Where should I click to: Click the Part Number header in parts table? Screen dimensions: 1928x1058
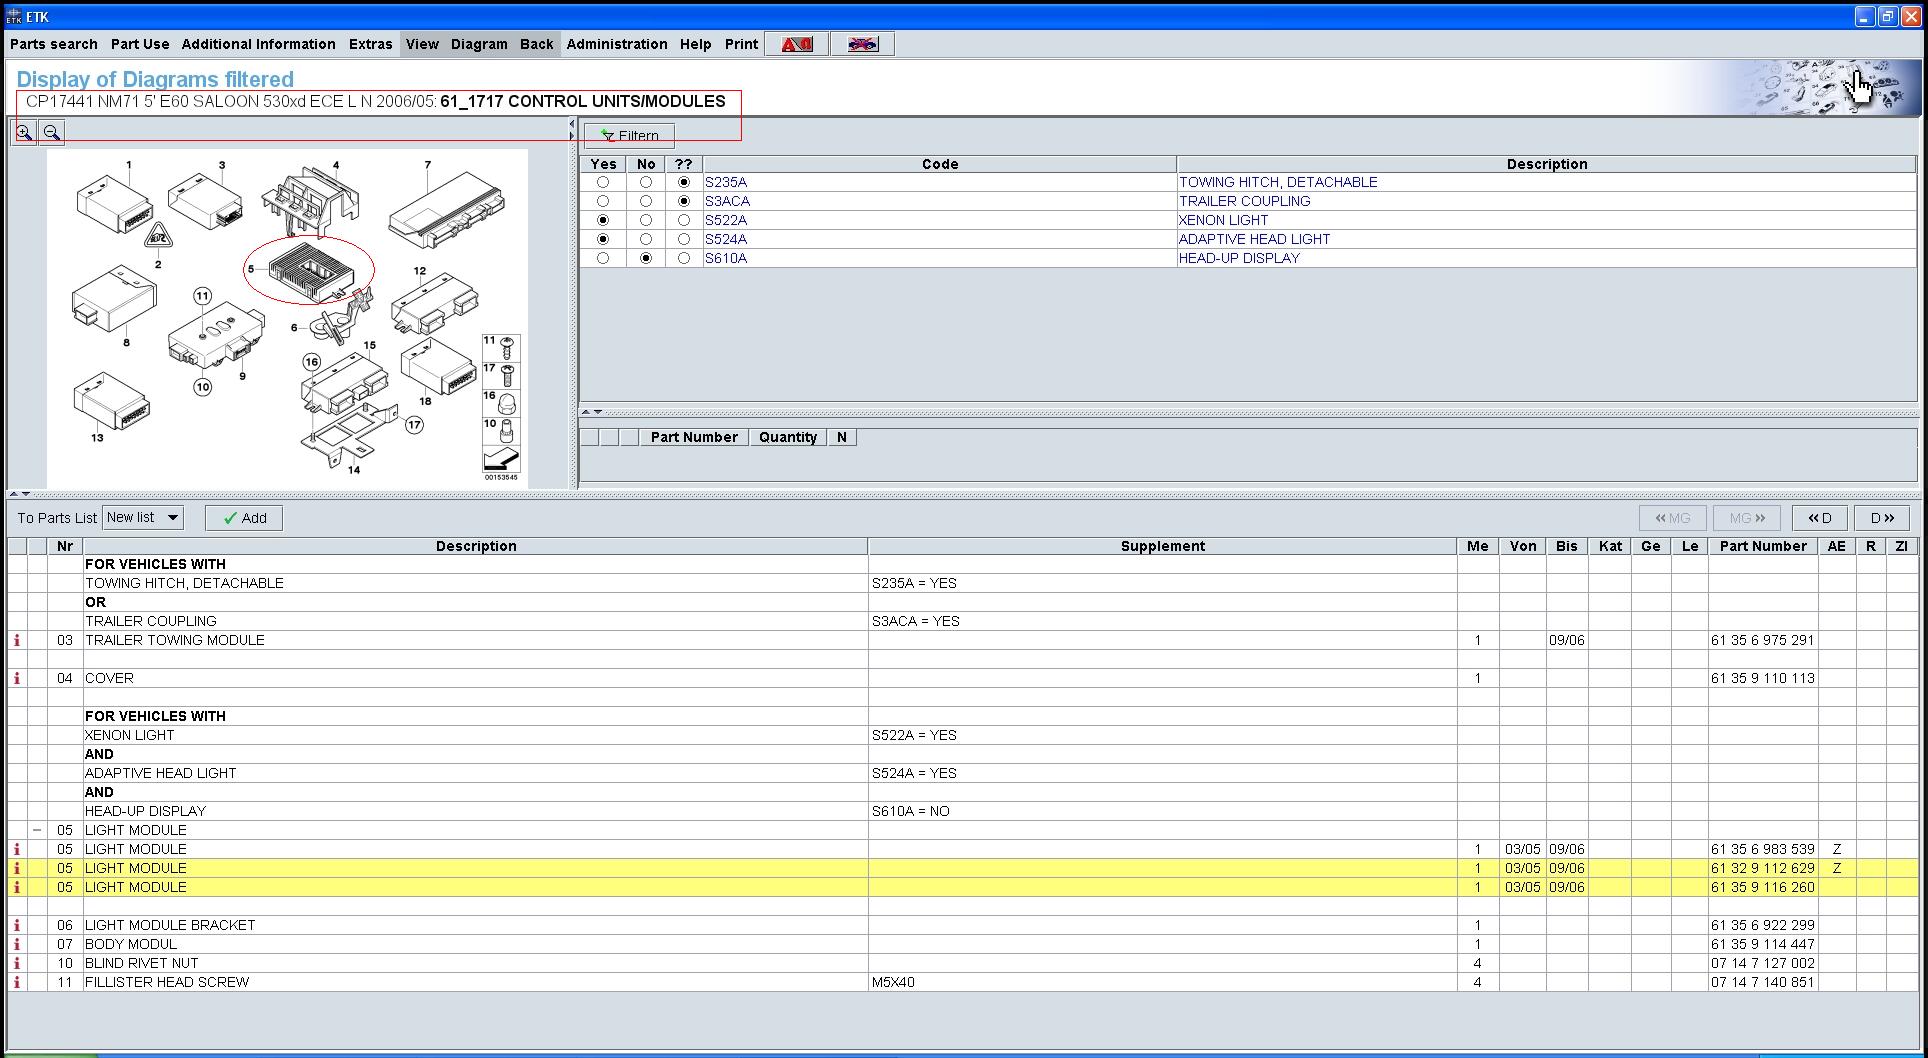click(1763, 546)
